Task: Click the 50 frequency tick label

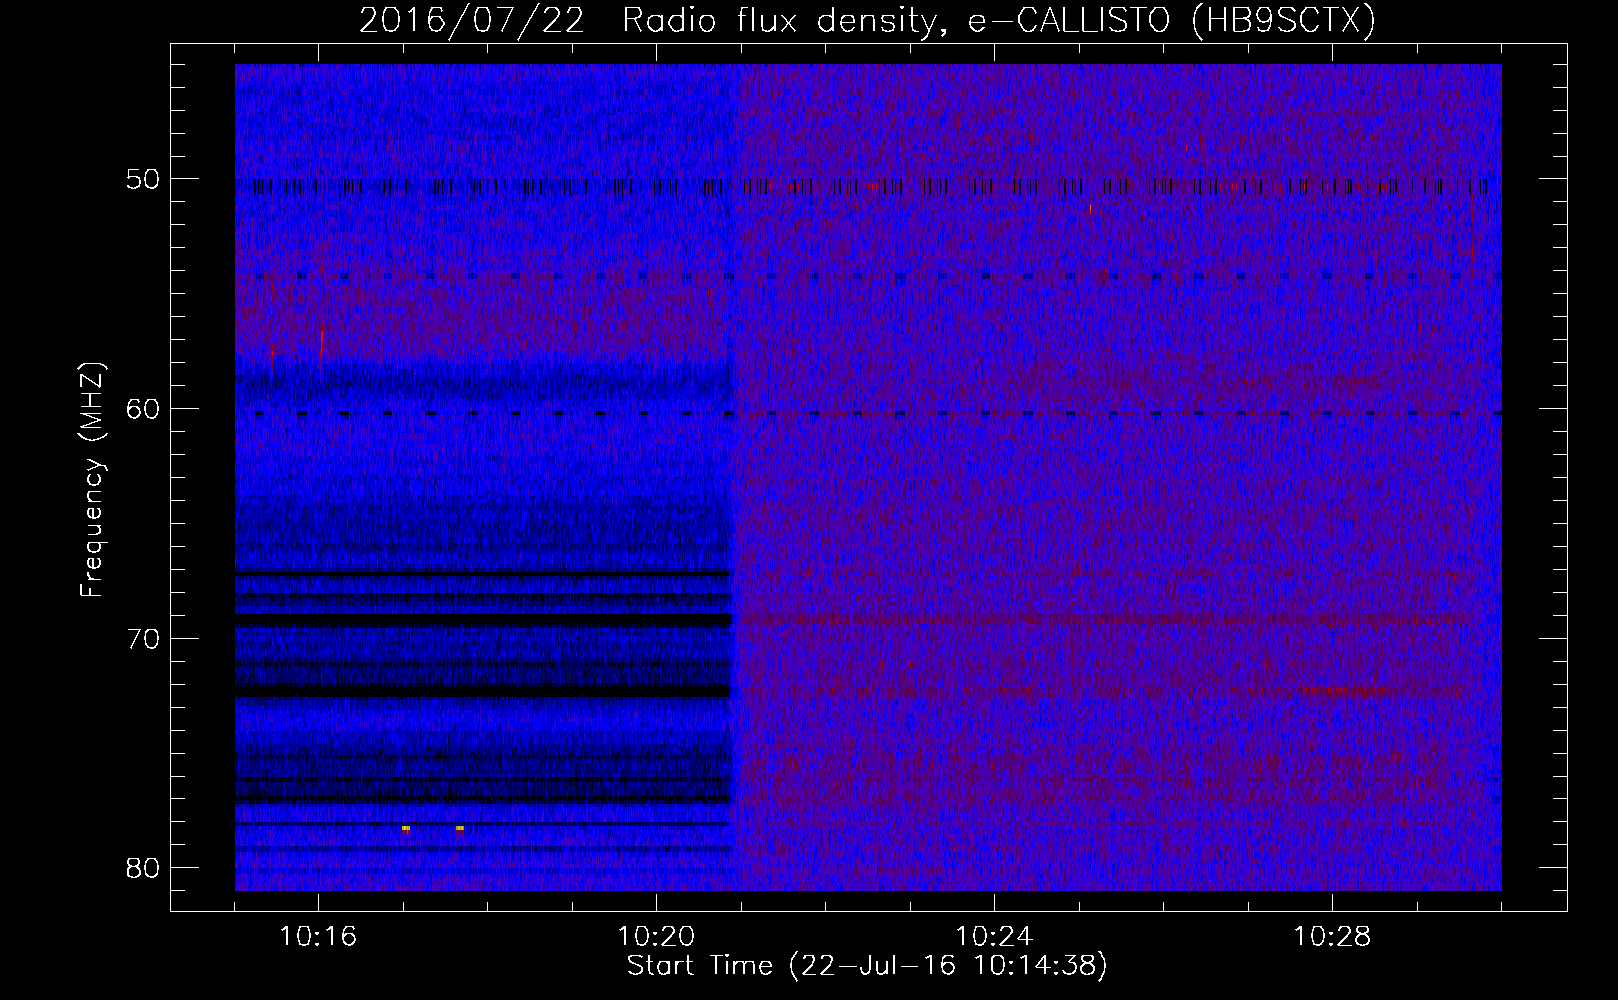Action: pos(143,179)
